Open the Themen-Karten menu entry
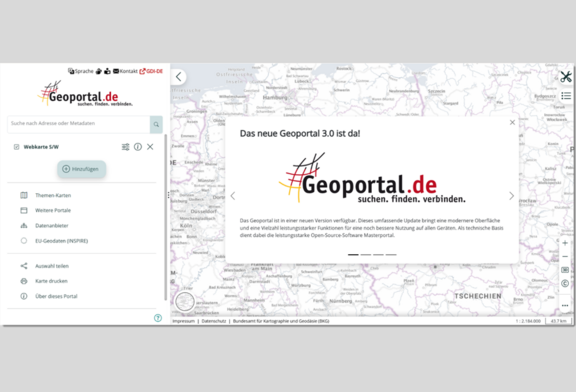 click(46, 195)
